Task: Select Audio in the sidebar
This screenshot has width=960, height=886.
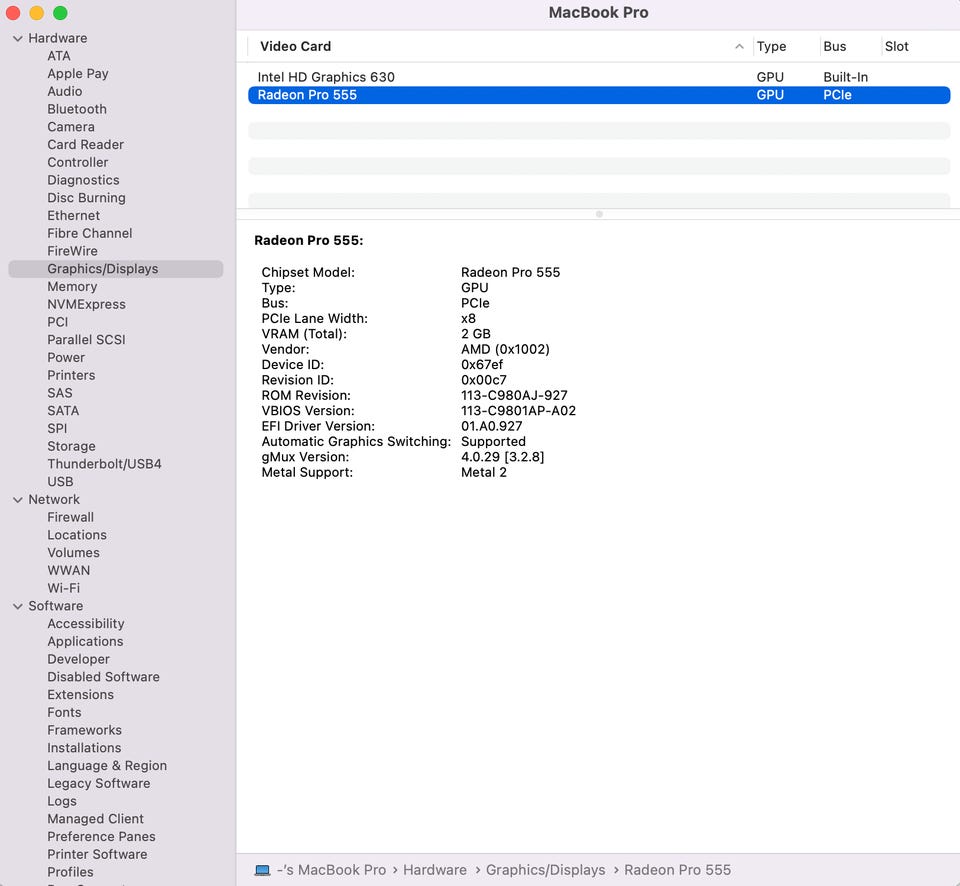Action: pos(64,91)
